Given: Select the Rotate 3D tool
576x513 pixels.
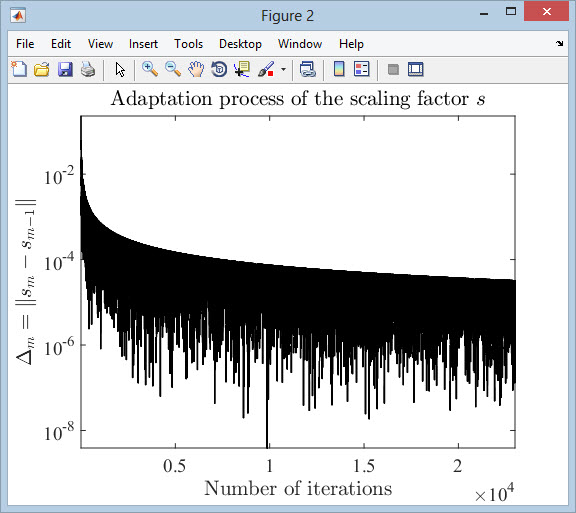Looking at the screenshot, I should tap(219, 69).
